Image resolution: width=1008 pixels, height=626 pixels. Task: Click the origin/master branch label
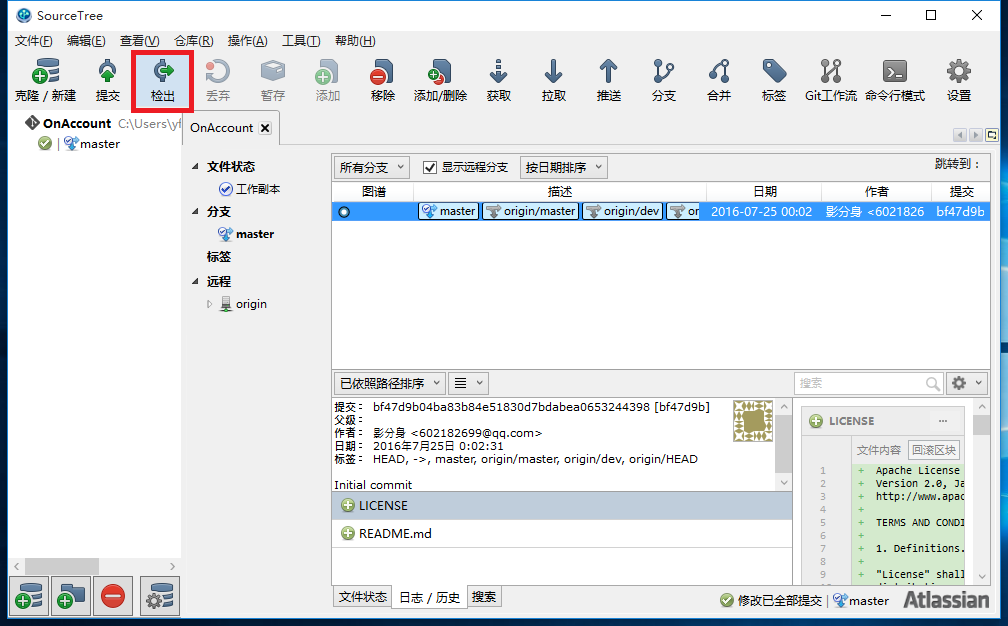tap(530, 211)
